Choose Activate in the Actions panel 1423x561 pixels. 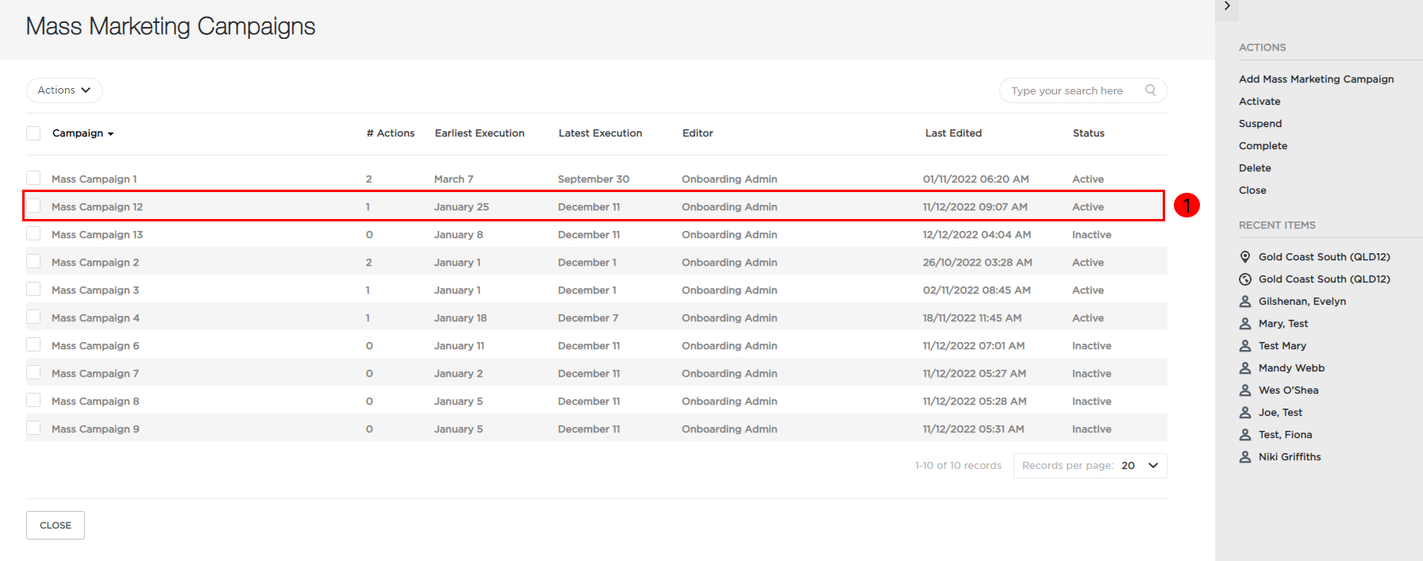click(1259, 101)
